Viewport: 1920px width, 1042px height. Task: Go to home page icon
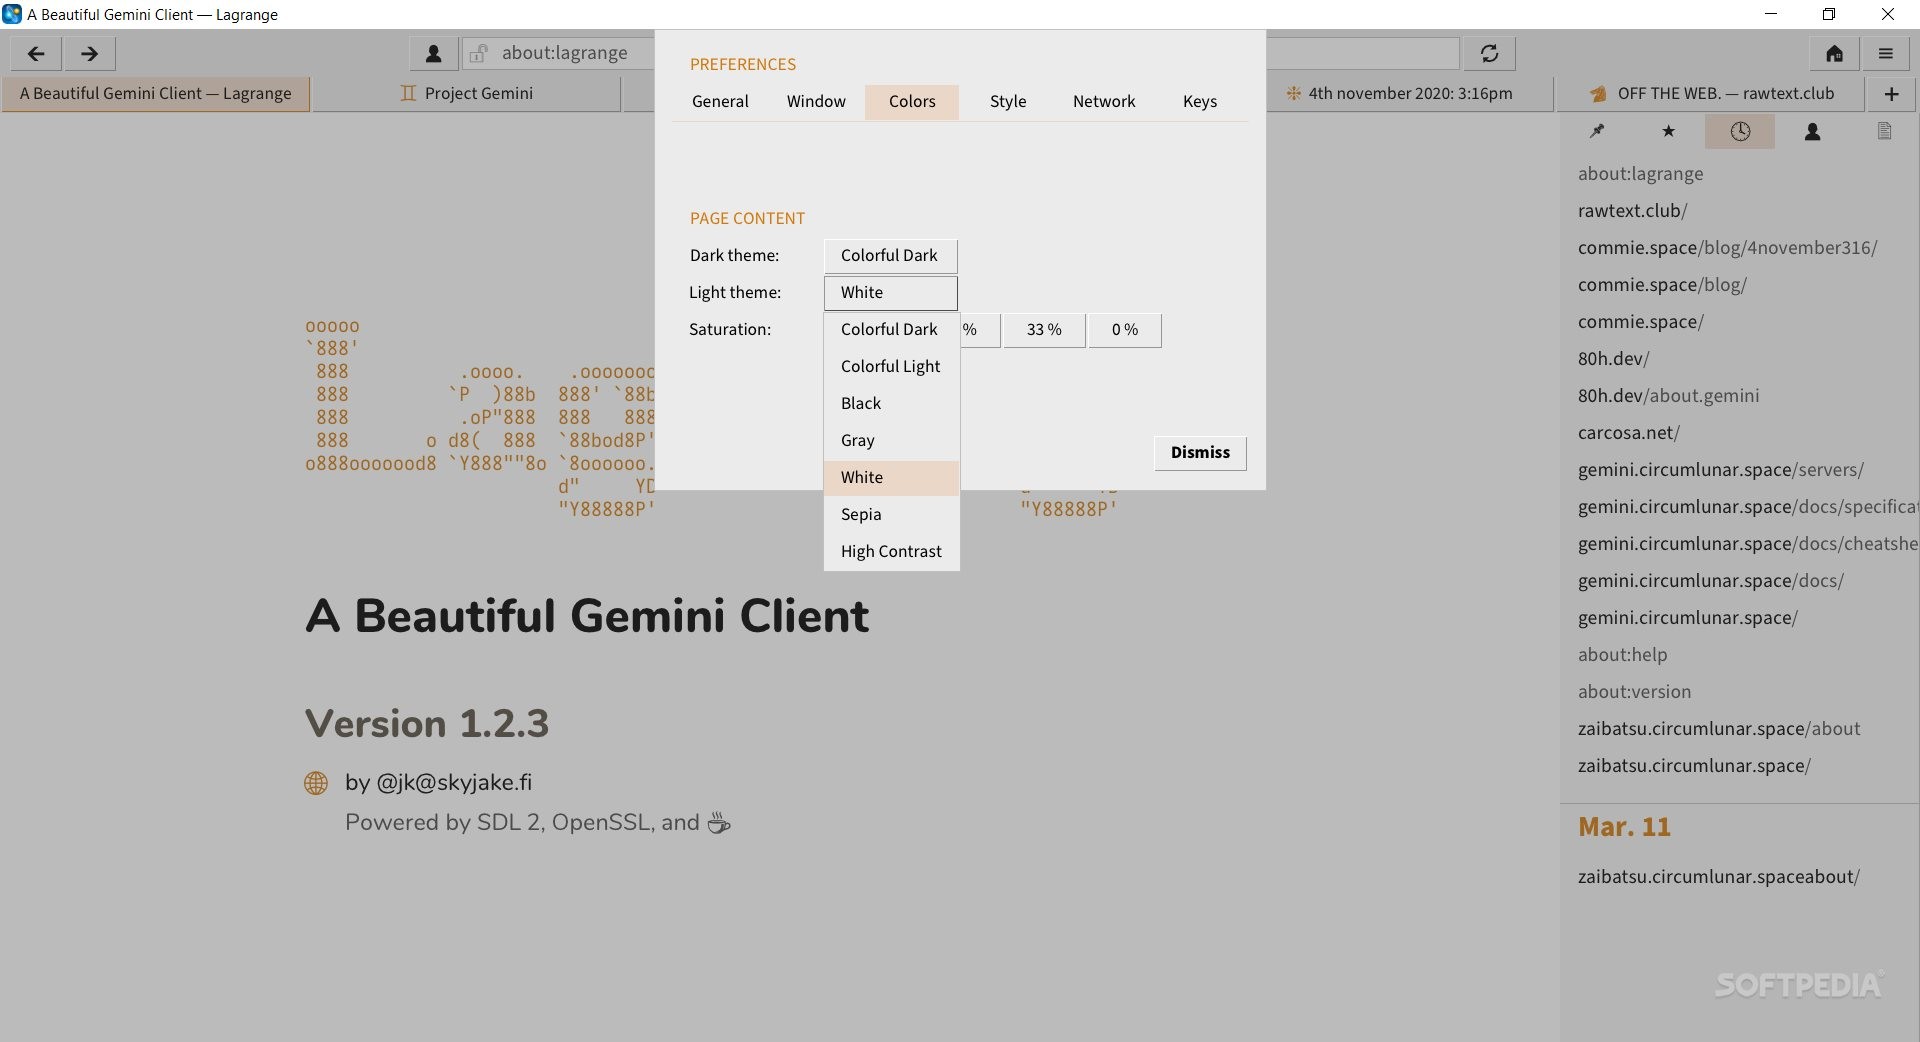tap(1835, 54)
